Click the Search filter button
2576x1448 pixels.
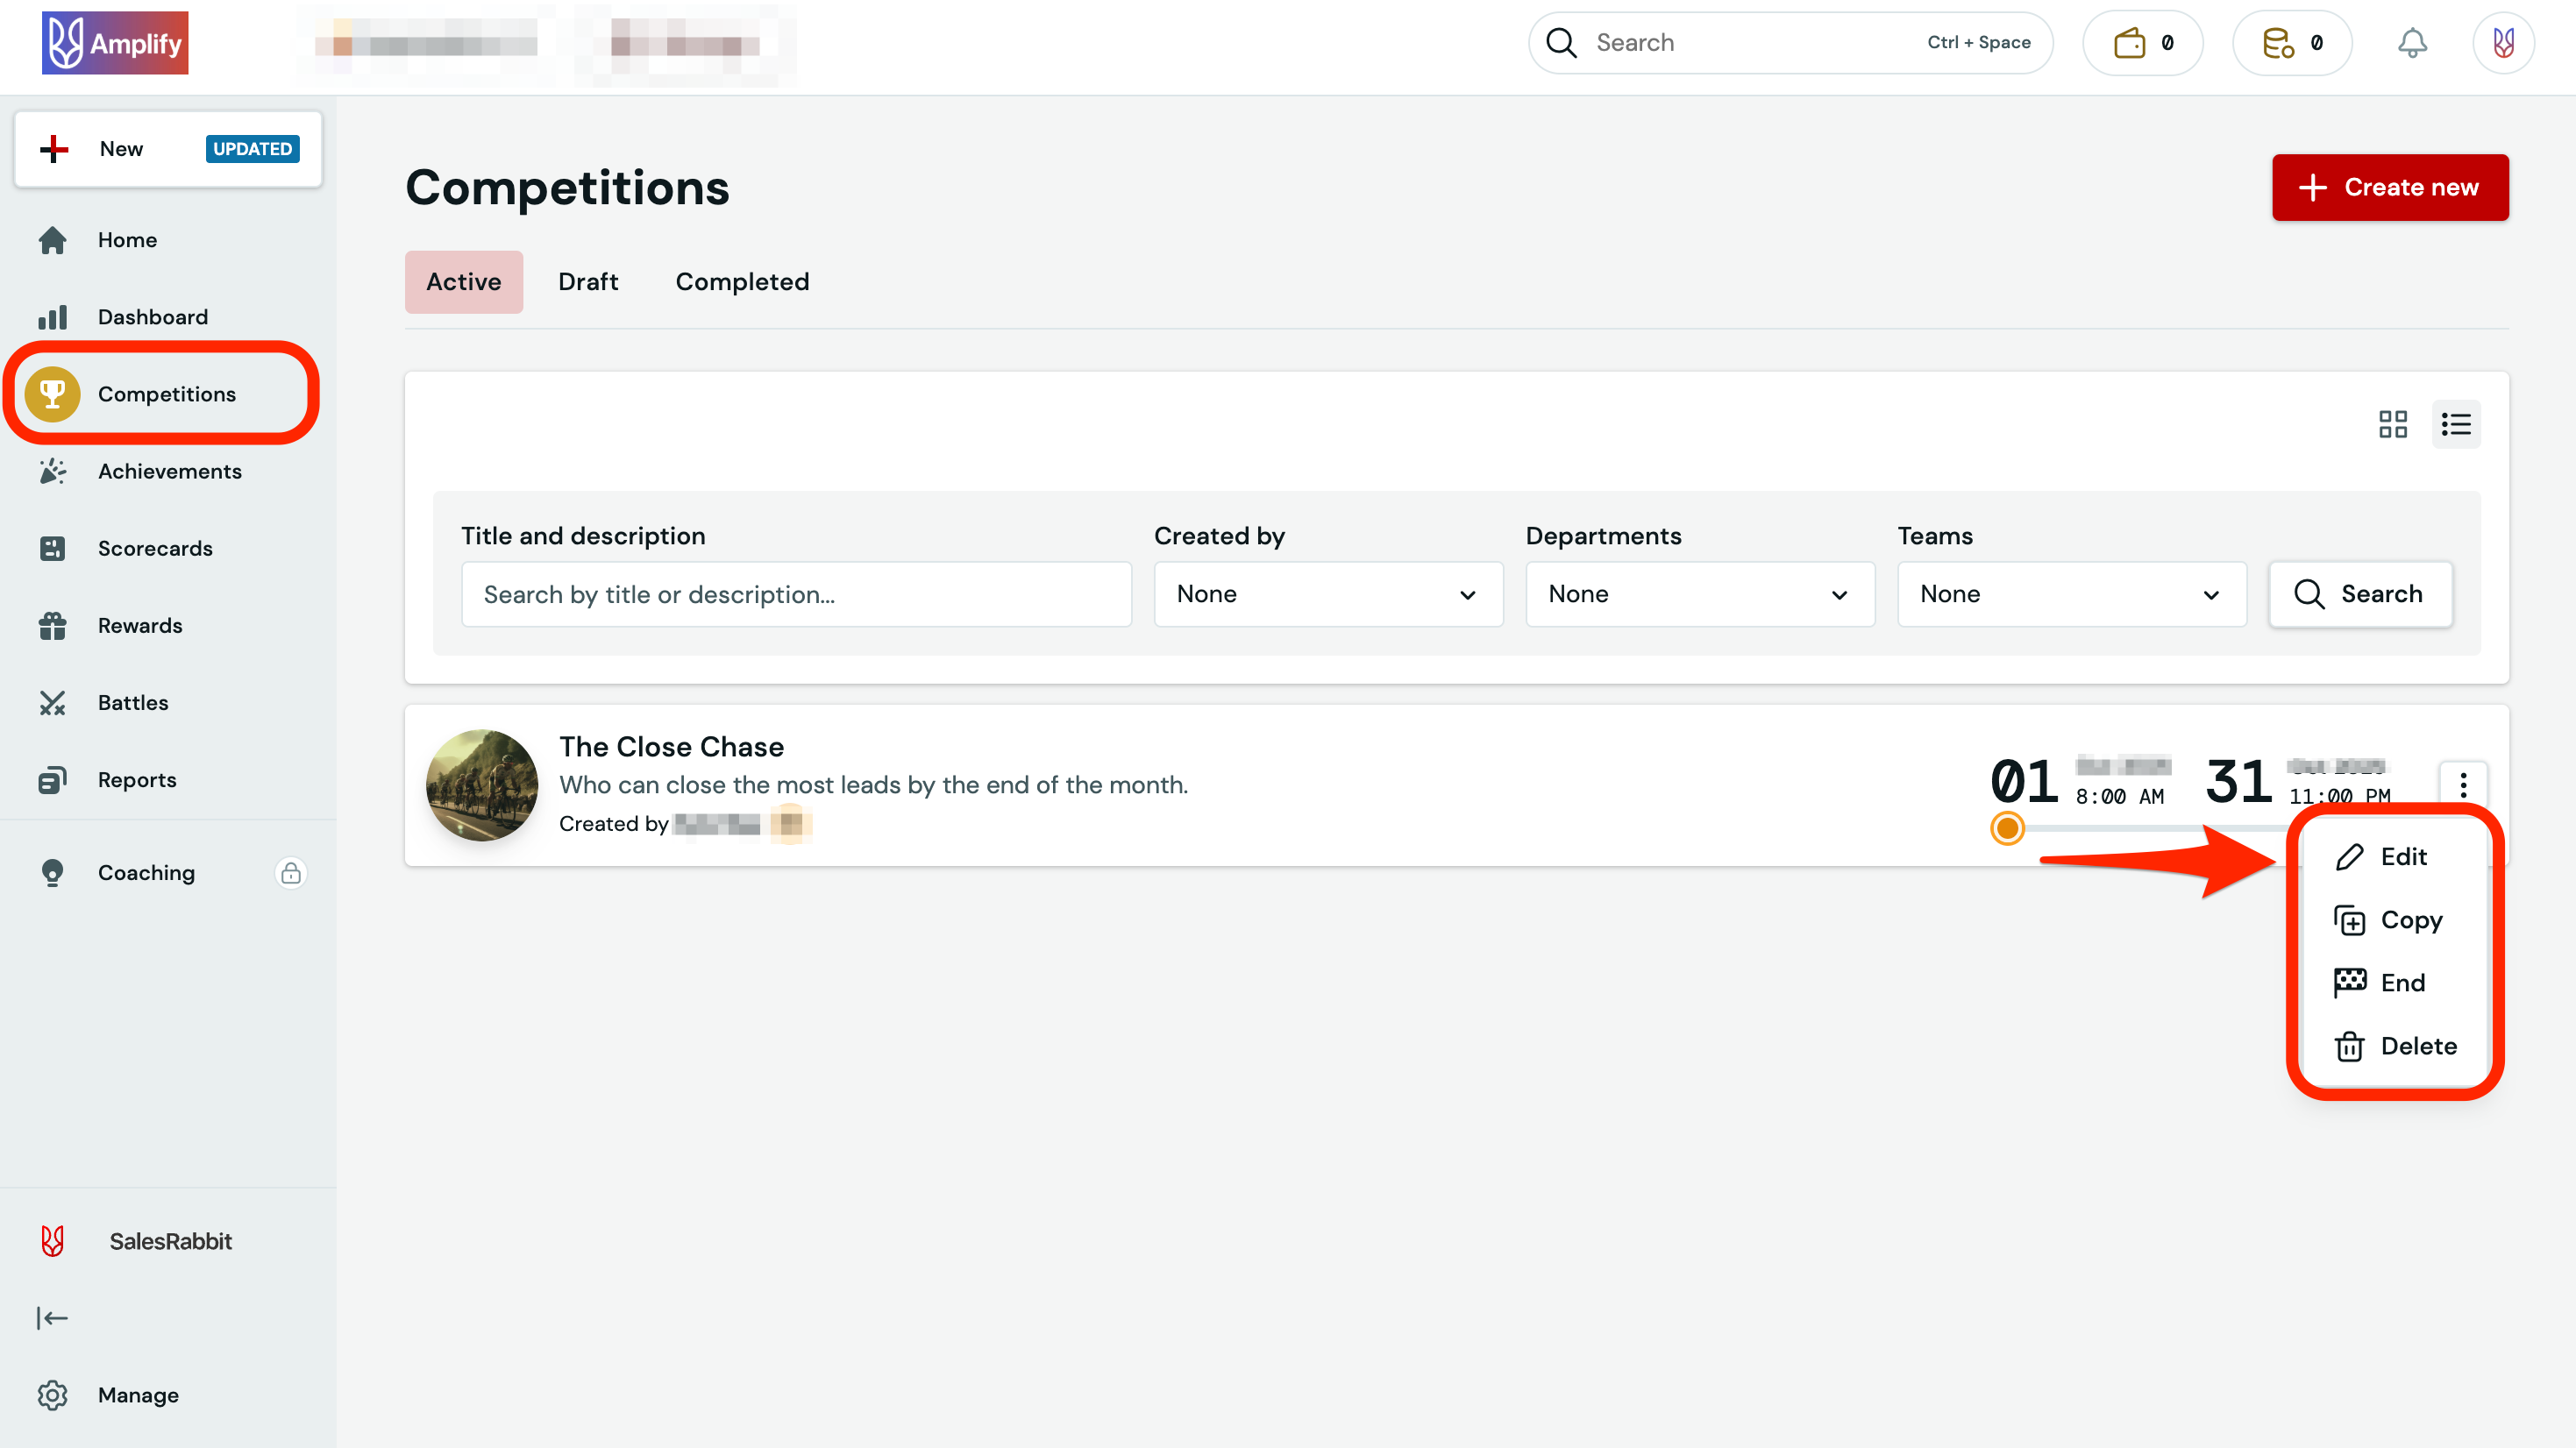[2360, 593]
